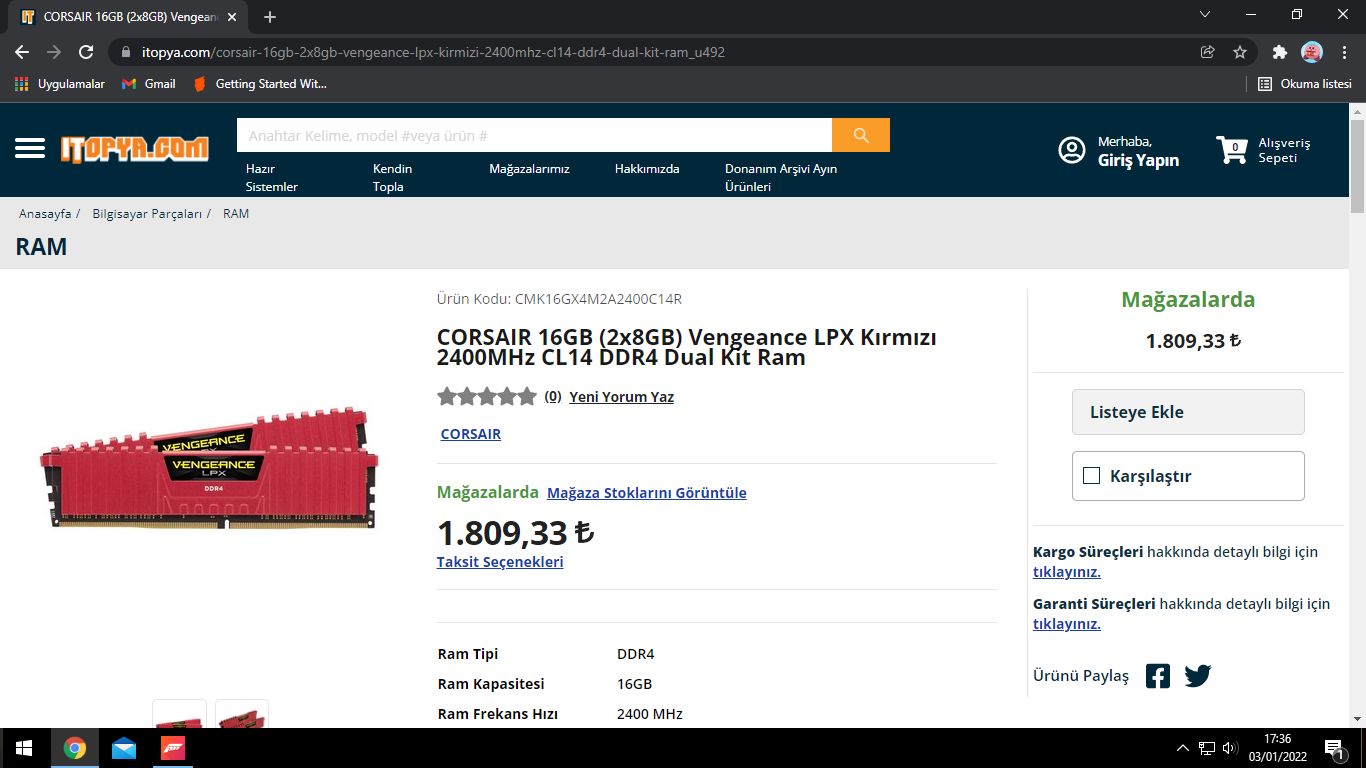1366x768 pixels.
Task: Open the hamburger menu beside Itopya logo
Action: click(x=30, y=148)
